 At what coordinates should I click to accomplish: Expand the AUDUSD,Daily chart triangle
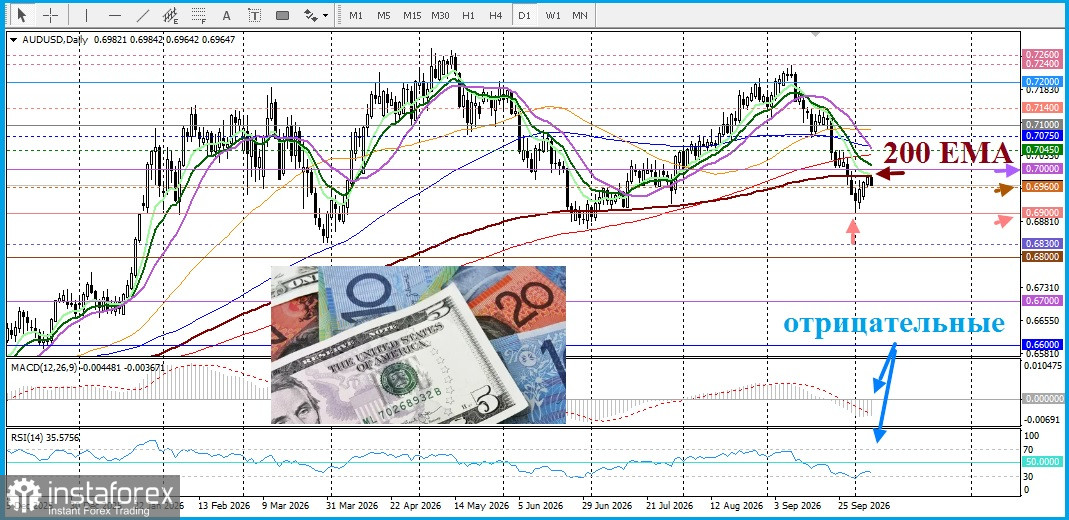pyautogui.click(x=14, y=40)
